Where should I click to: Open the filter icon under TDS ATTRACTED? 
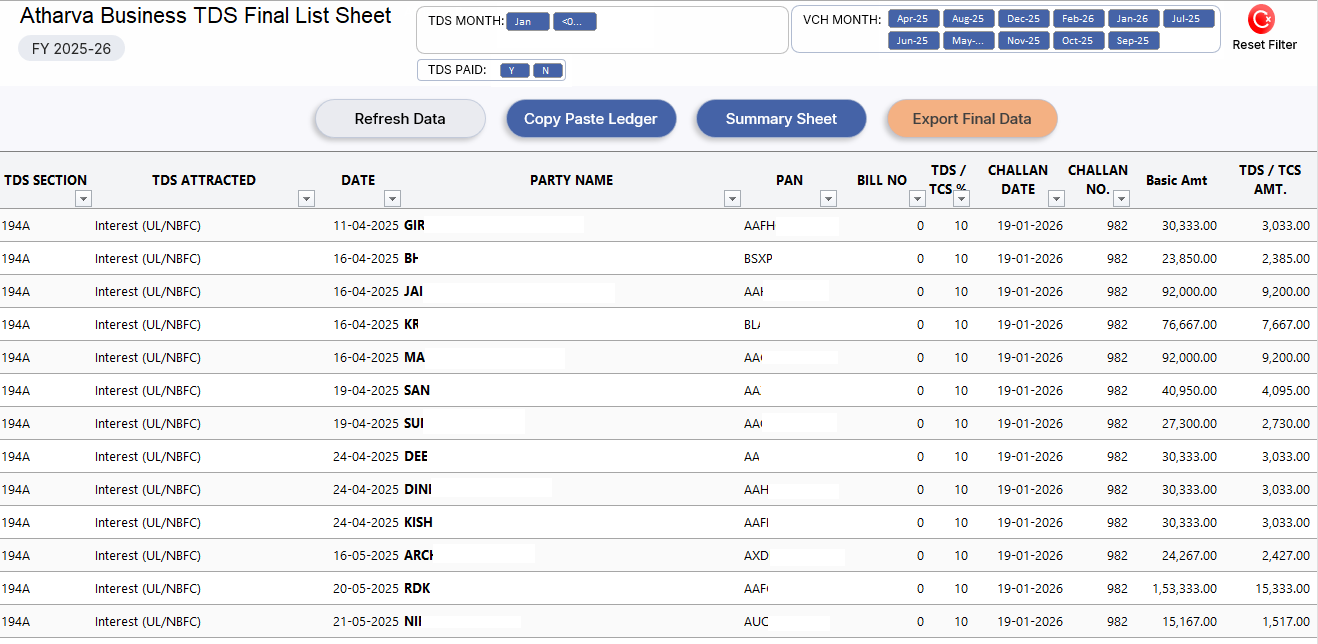(x=307, y=198)
